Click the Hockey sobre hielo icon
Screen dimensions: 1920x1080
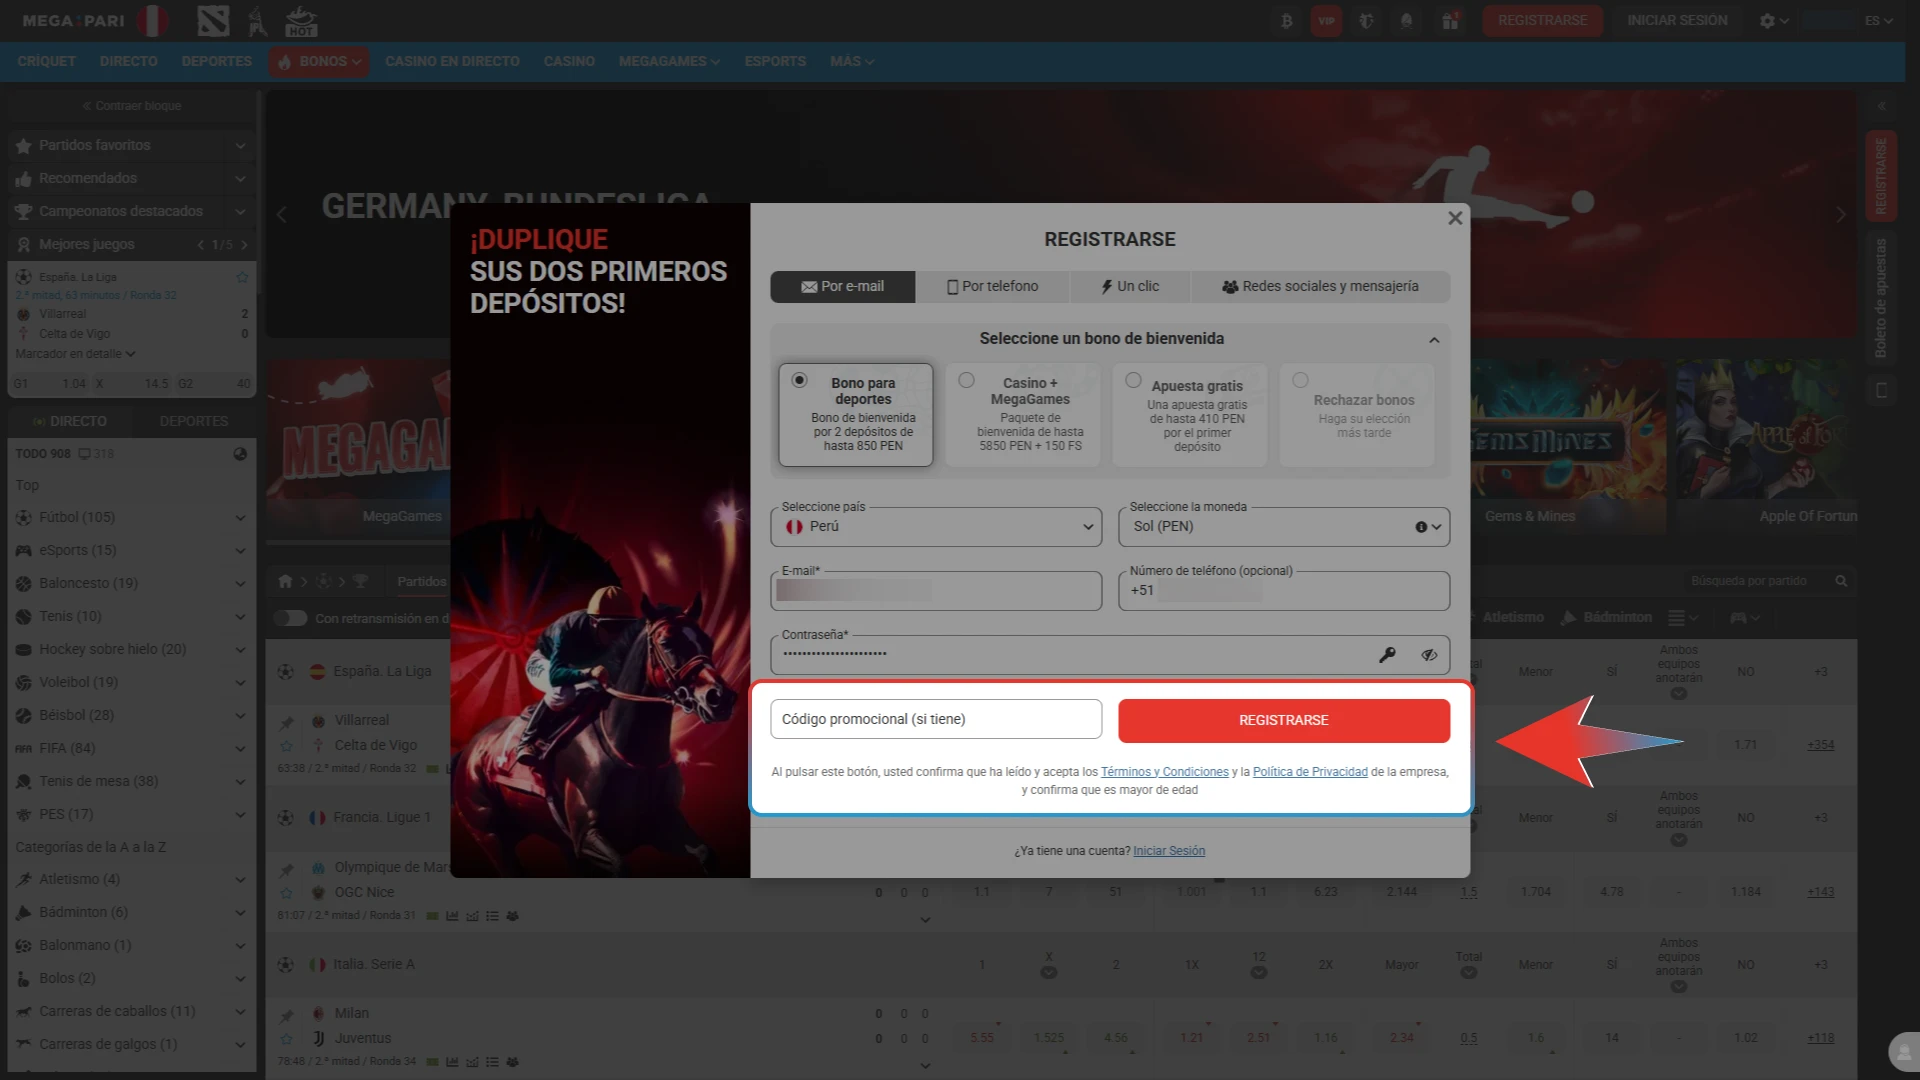point(24,650)
